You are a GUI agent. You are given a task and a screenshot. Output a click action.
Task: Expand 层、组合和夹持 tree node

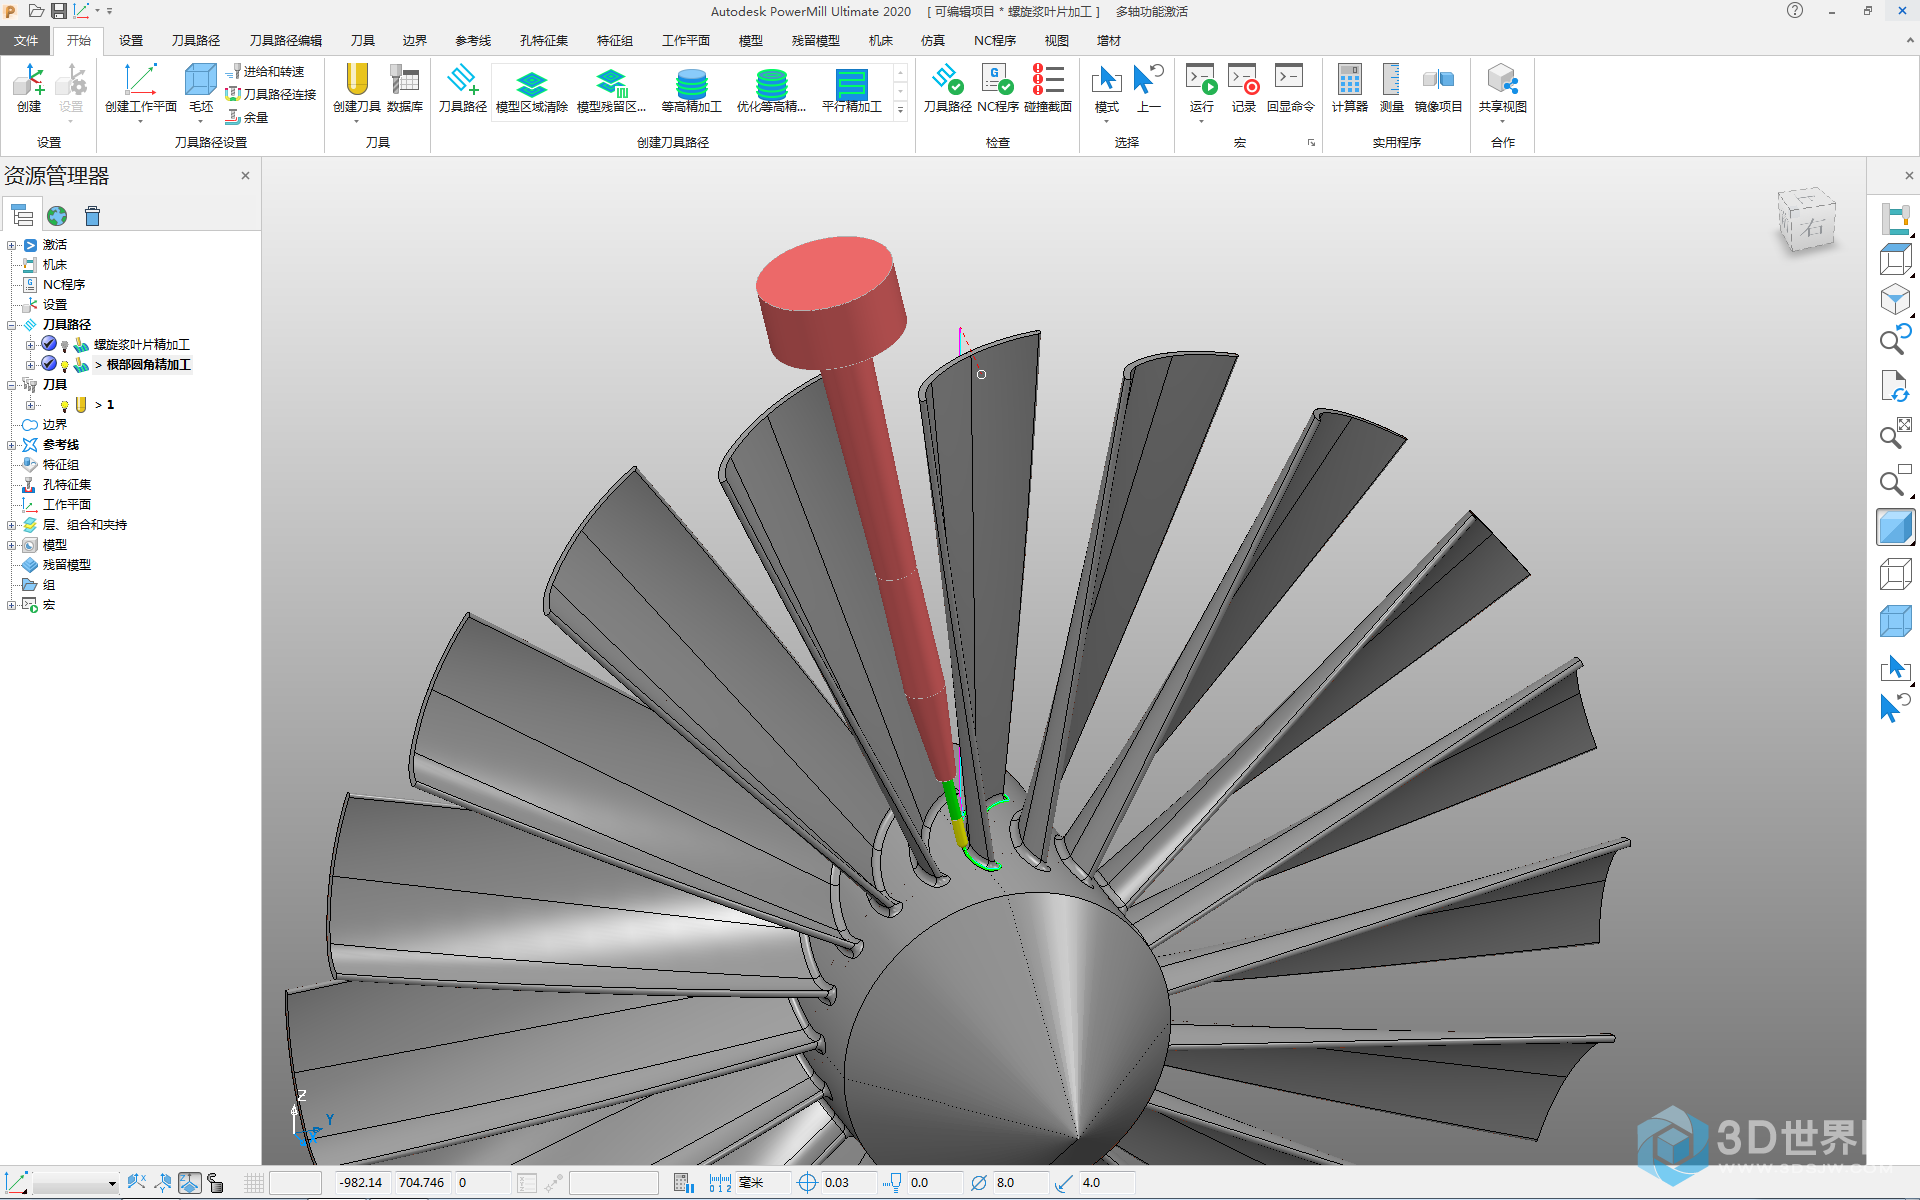point(12,525)
